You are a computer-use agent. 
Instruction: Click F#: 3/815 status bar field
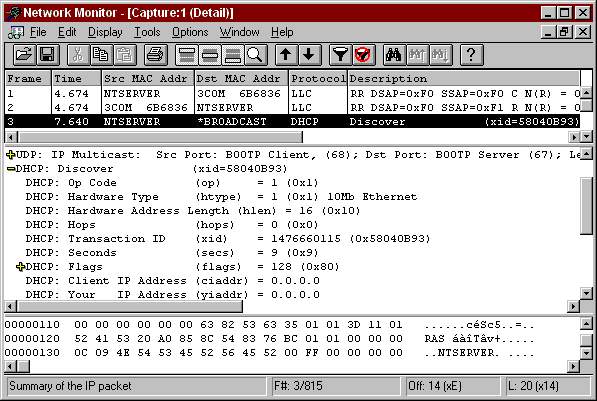(x=336, y=386)
